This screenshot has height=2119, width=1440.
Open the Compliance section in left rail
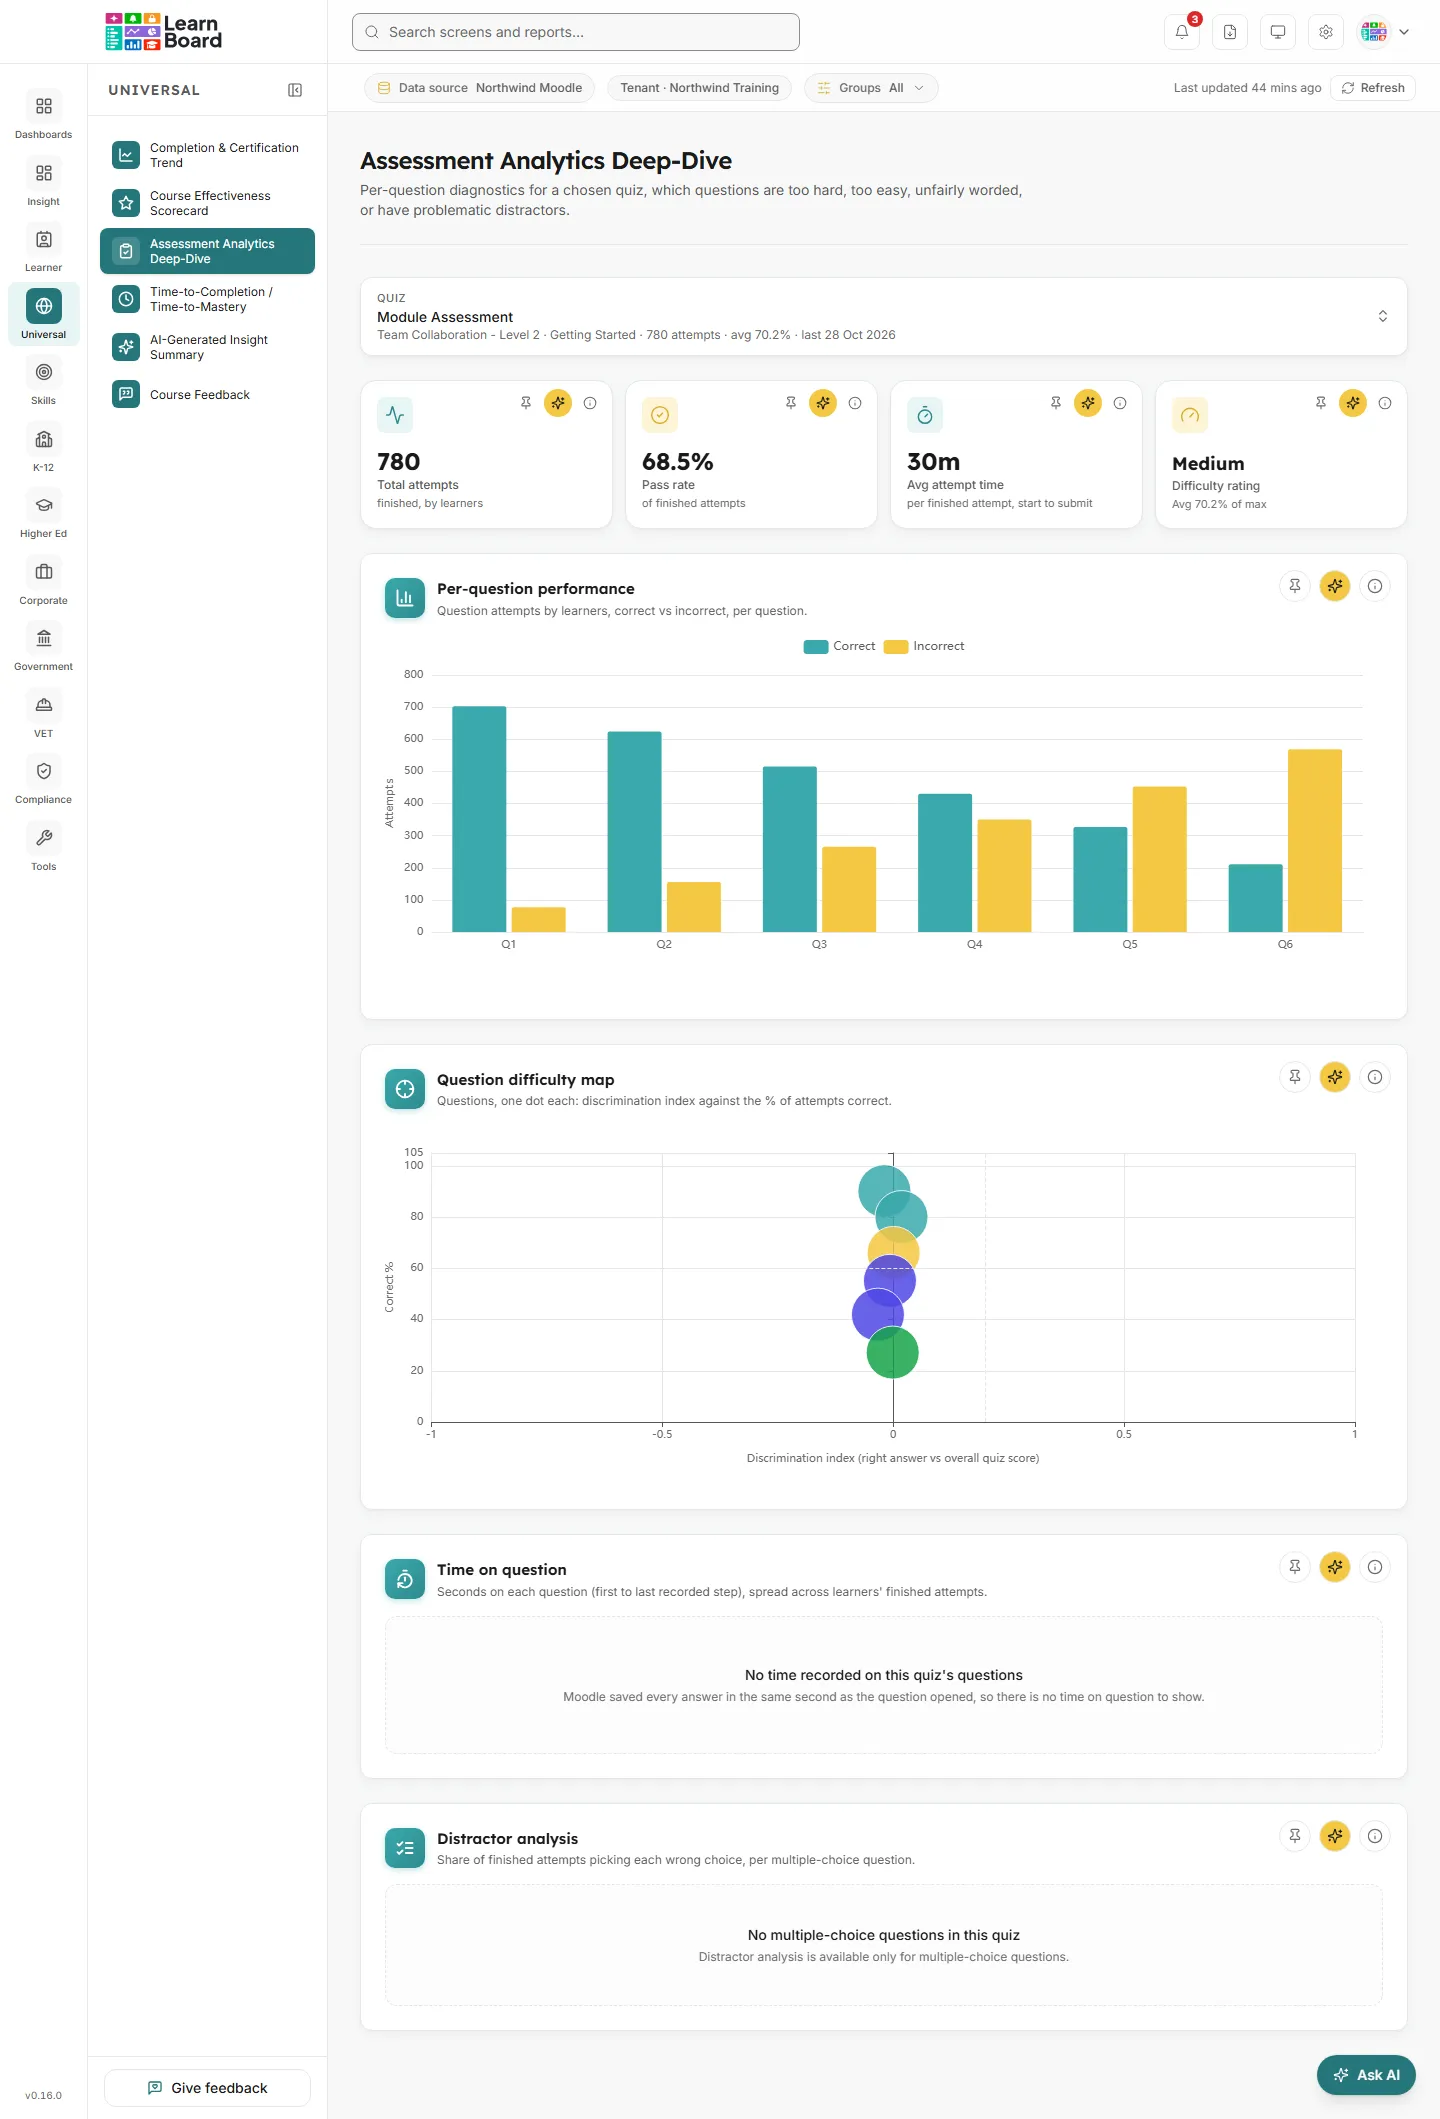(43, 781)
